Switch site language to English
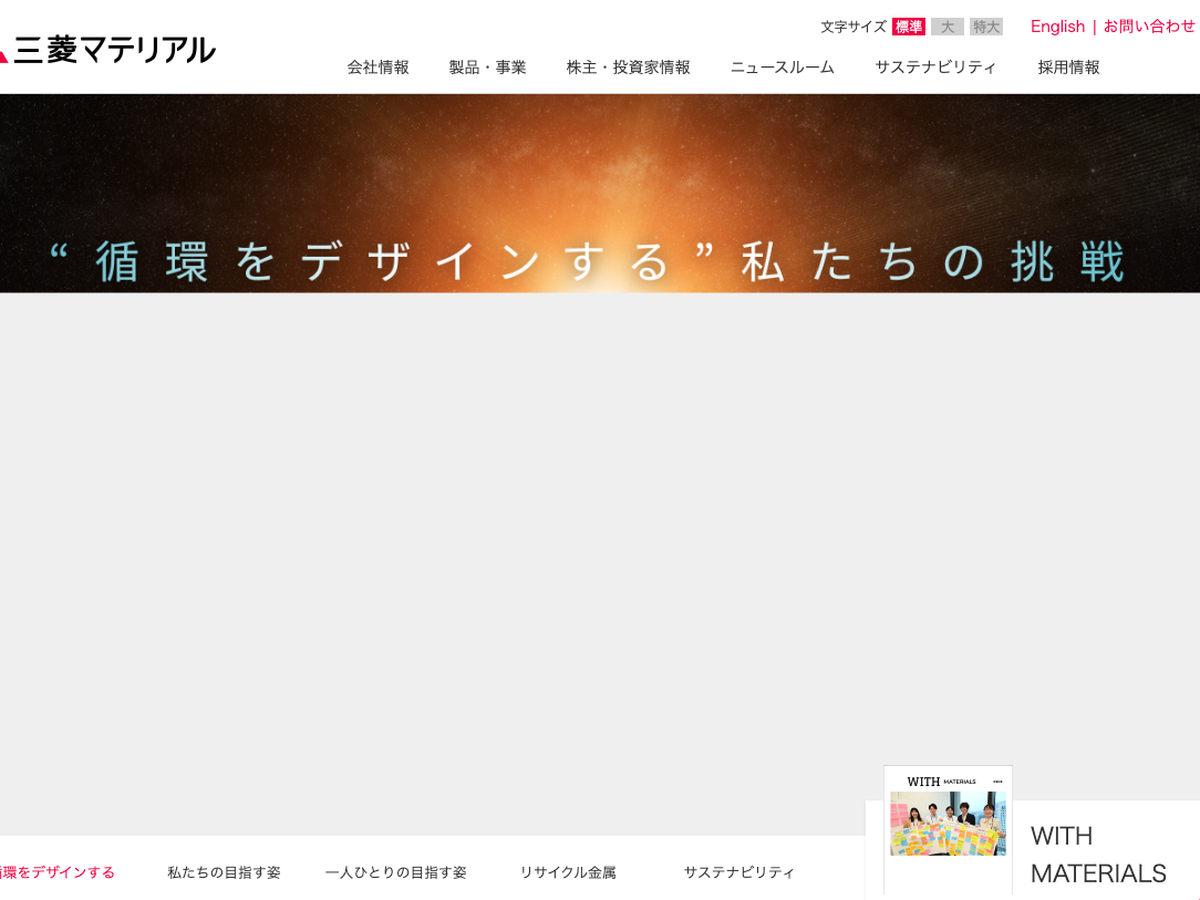Viewport: 1200px width, 900px height. click(x=1057, y=27)
